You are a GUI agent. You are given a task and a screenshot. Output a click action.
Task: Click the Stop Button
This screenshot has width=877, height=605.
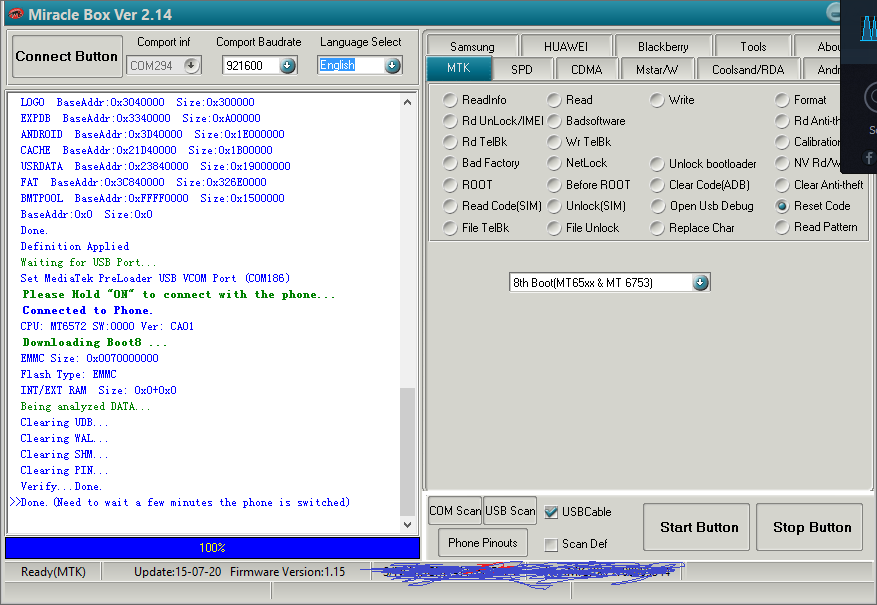[809, 527]
